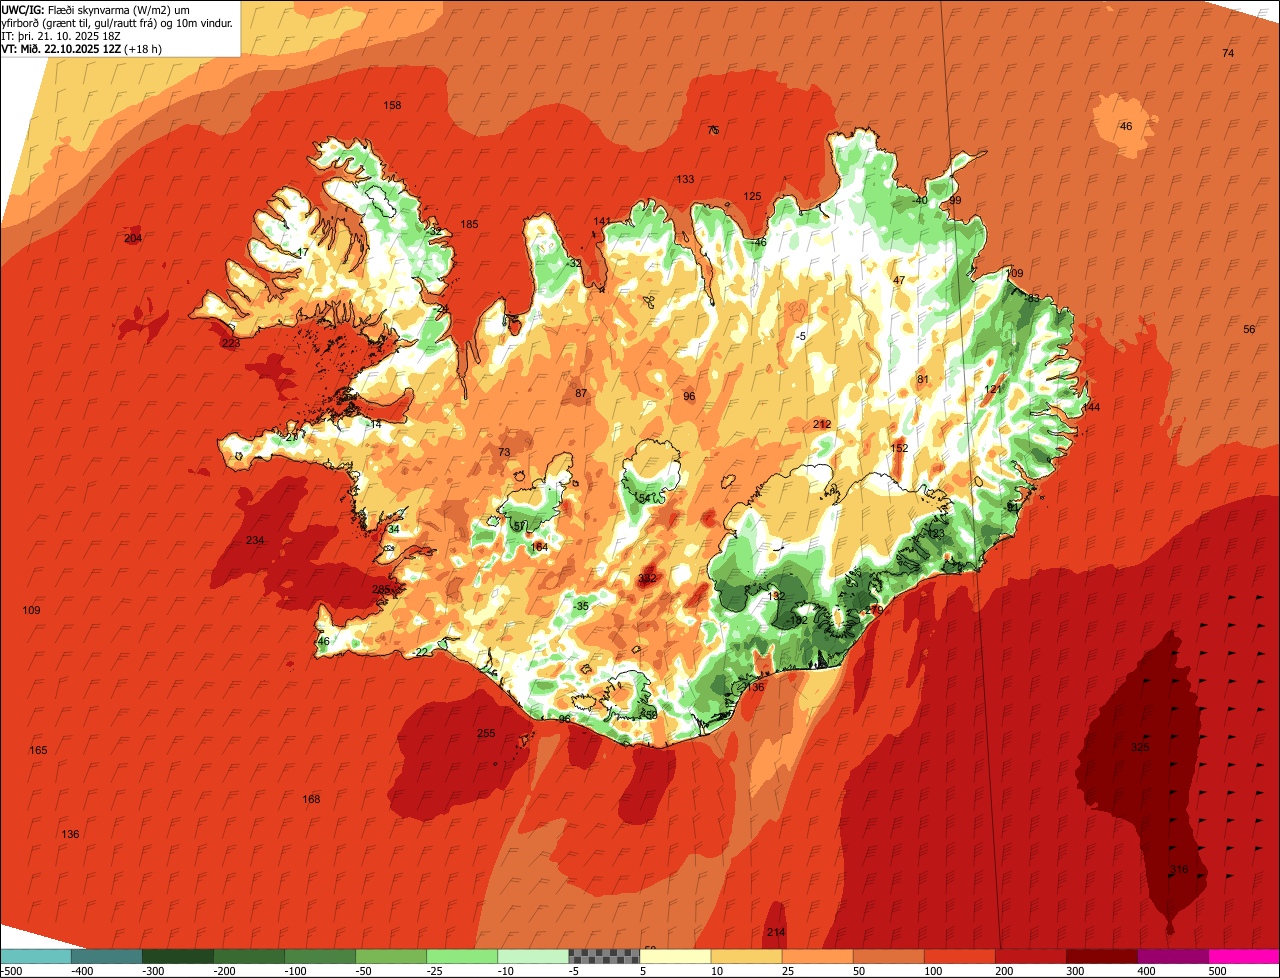Click the map value 133

[x=685, y=179]
